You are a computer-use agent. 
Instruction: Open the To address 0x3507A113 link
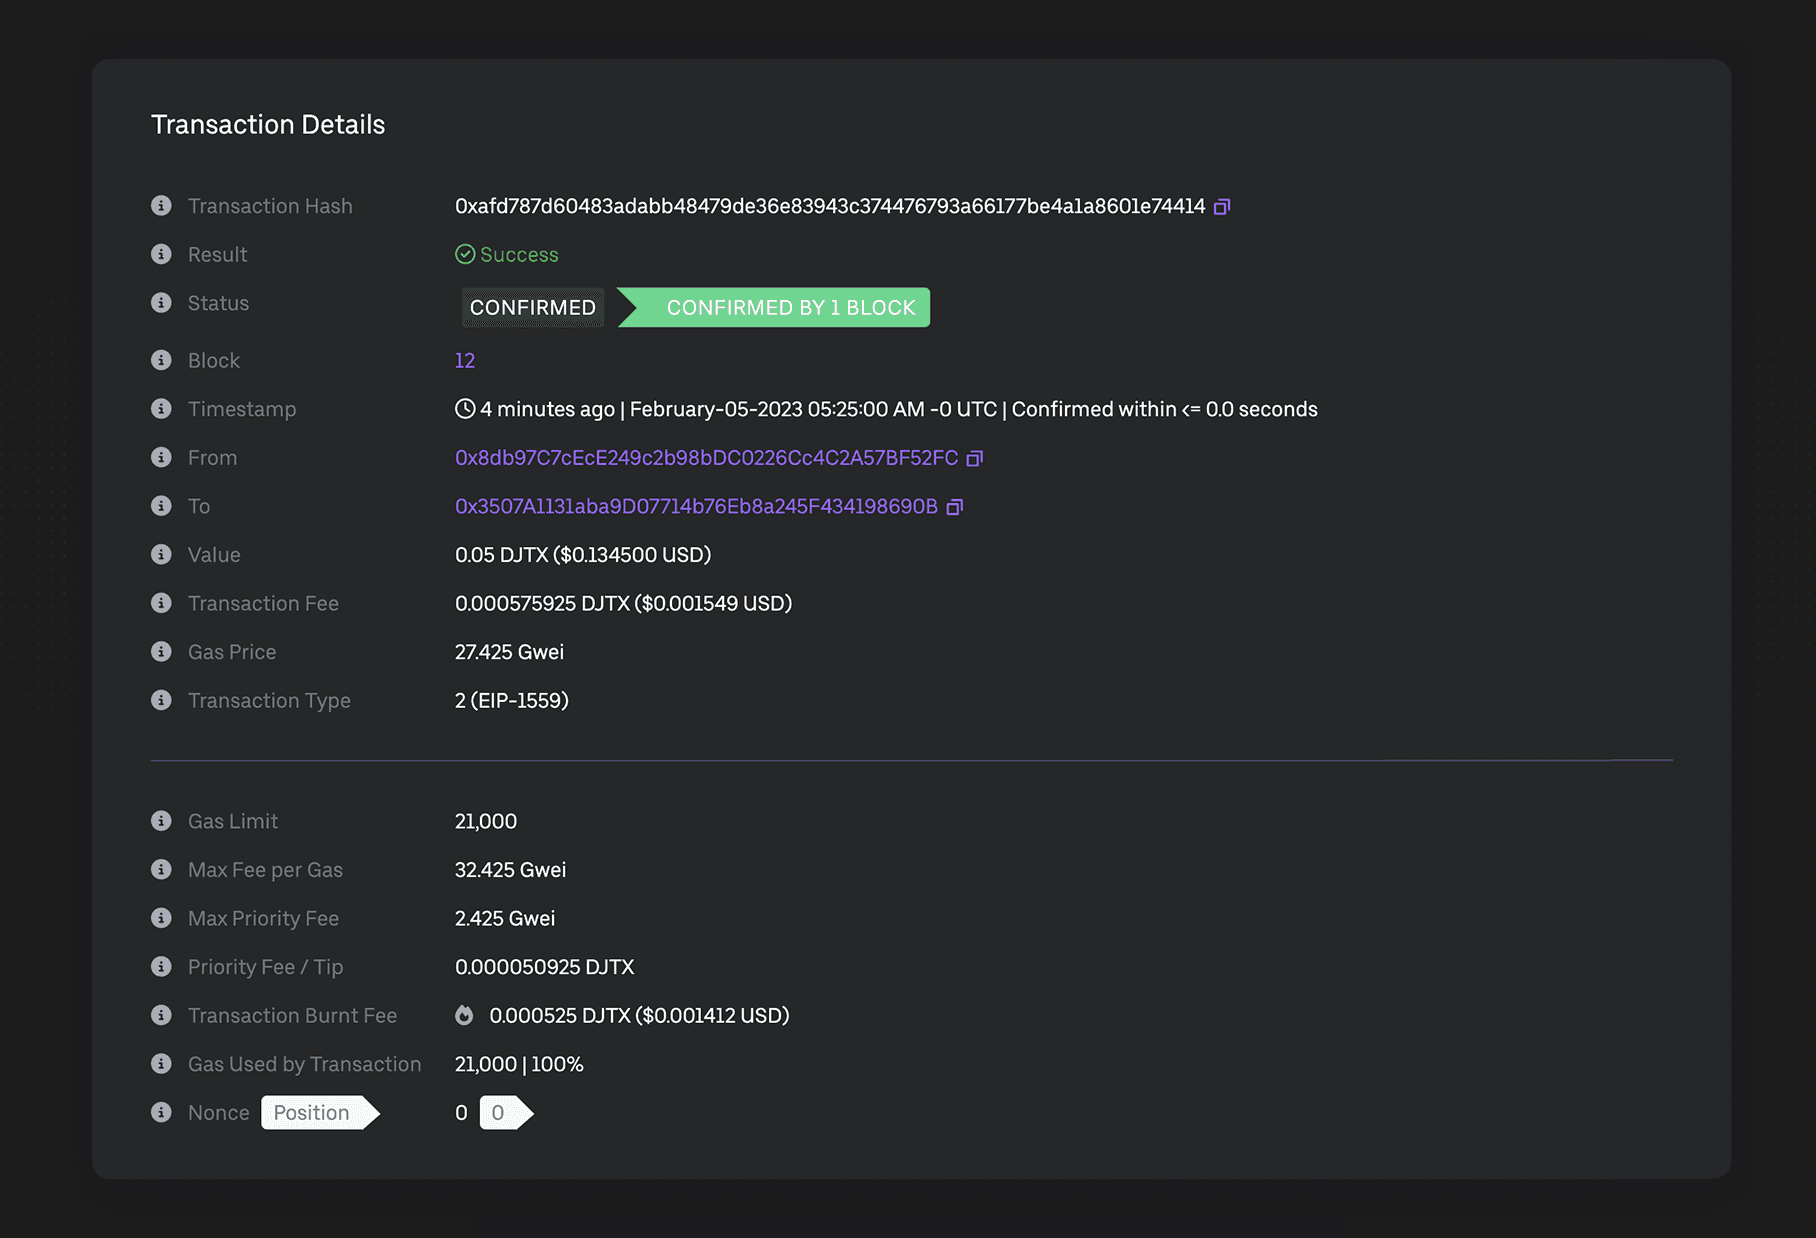coord(696,507)
